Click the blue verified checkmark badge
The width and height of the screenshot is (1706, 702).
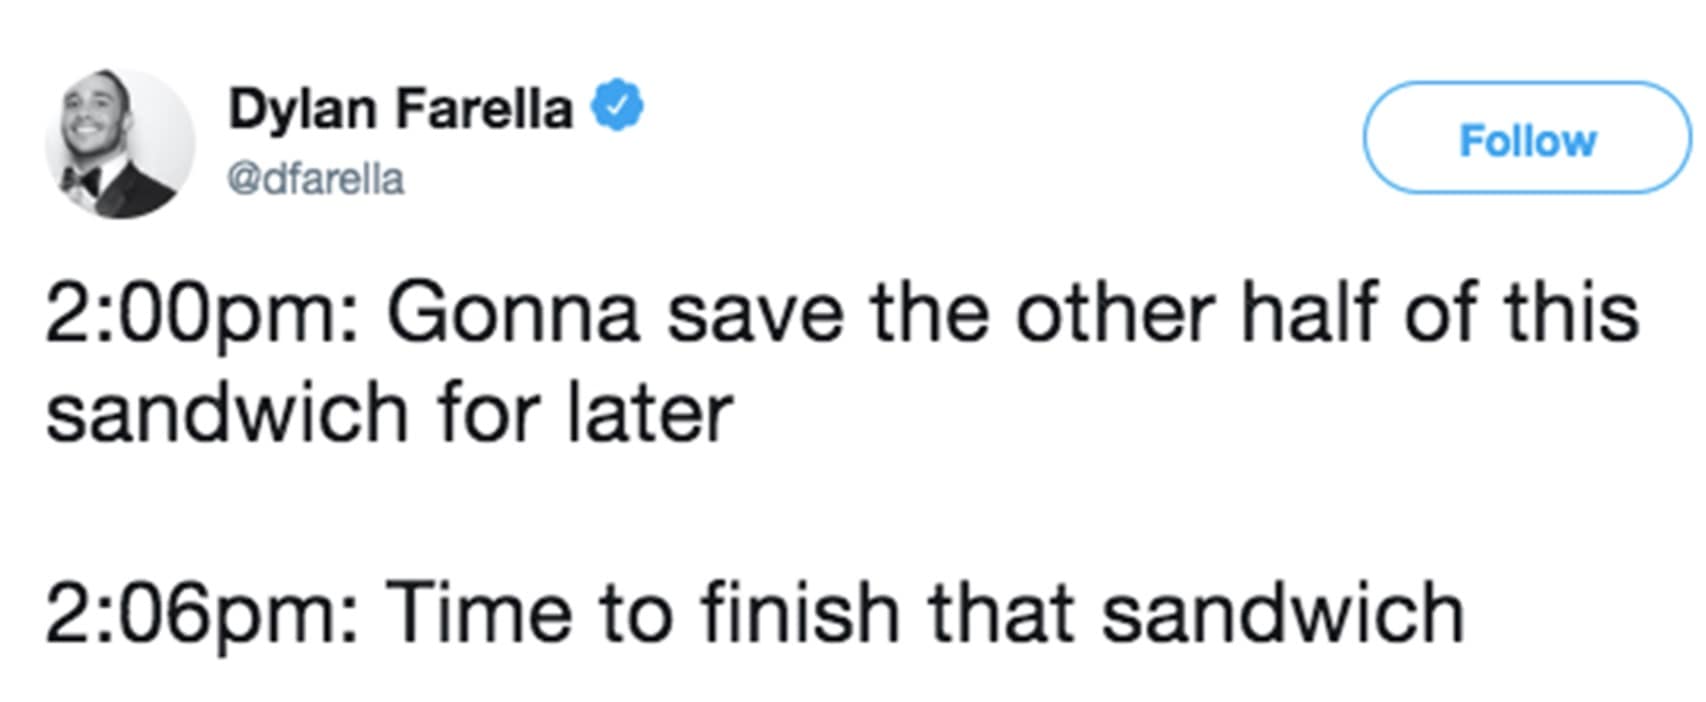click(618, 106)
